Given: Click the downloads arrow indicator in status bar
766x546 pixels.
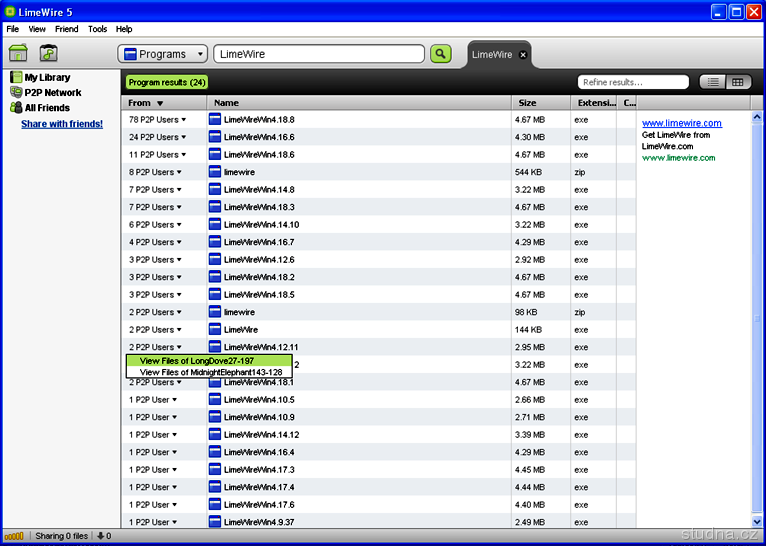Looking at the screenshot, I should click(104, 536).
